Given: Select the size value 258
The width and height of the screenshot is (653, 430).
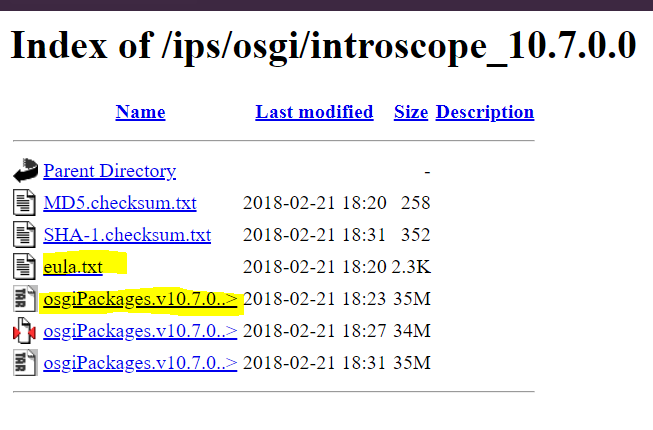Looking at the screenshot, I should [416, 203].
